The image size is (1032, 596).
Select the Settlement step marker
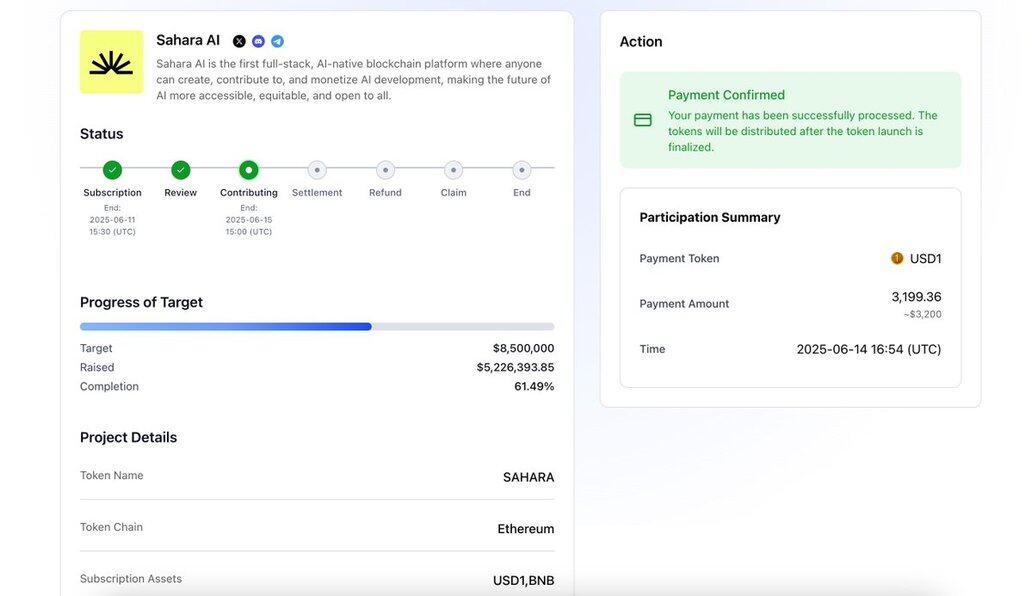pos(317,170)
